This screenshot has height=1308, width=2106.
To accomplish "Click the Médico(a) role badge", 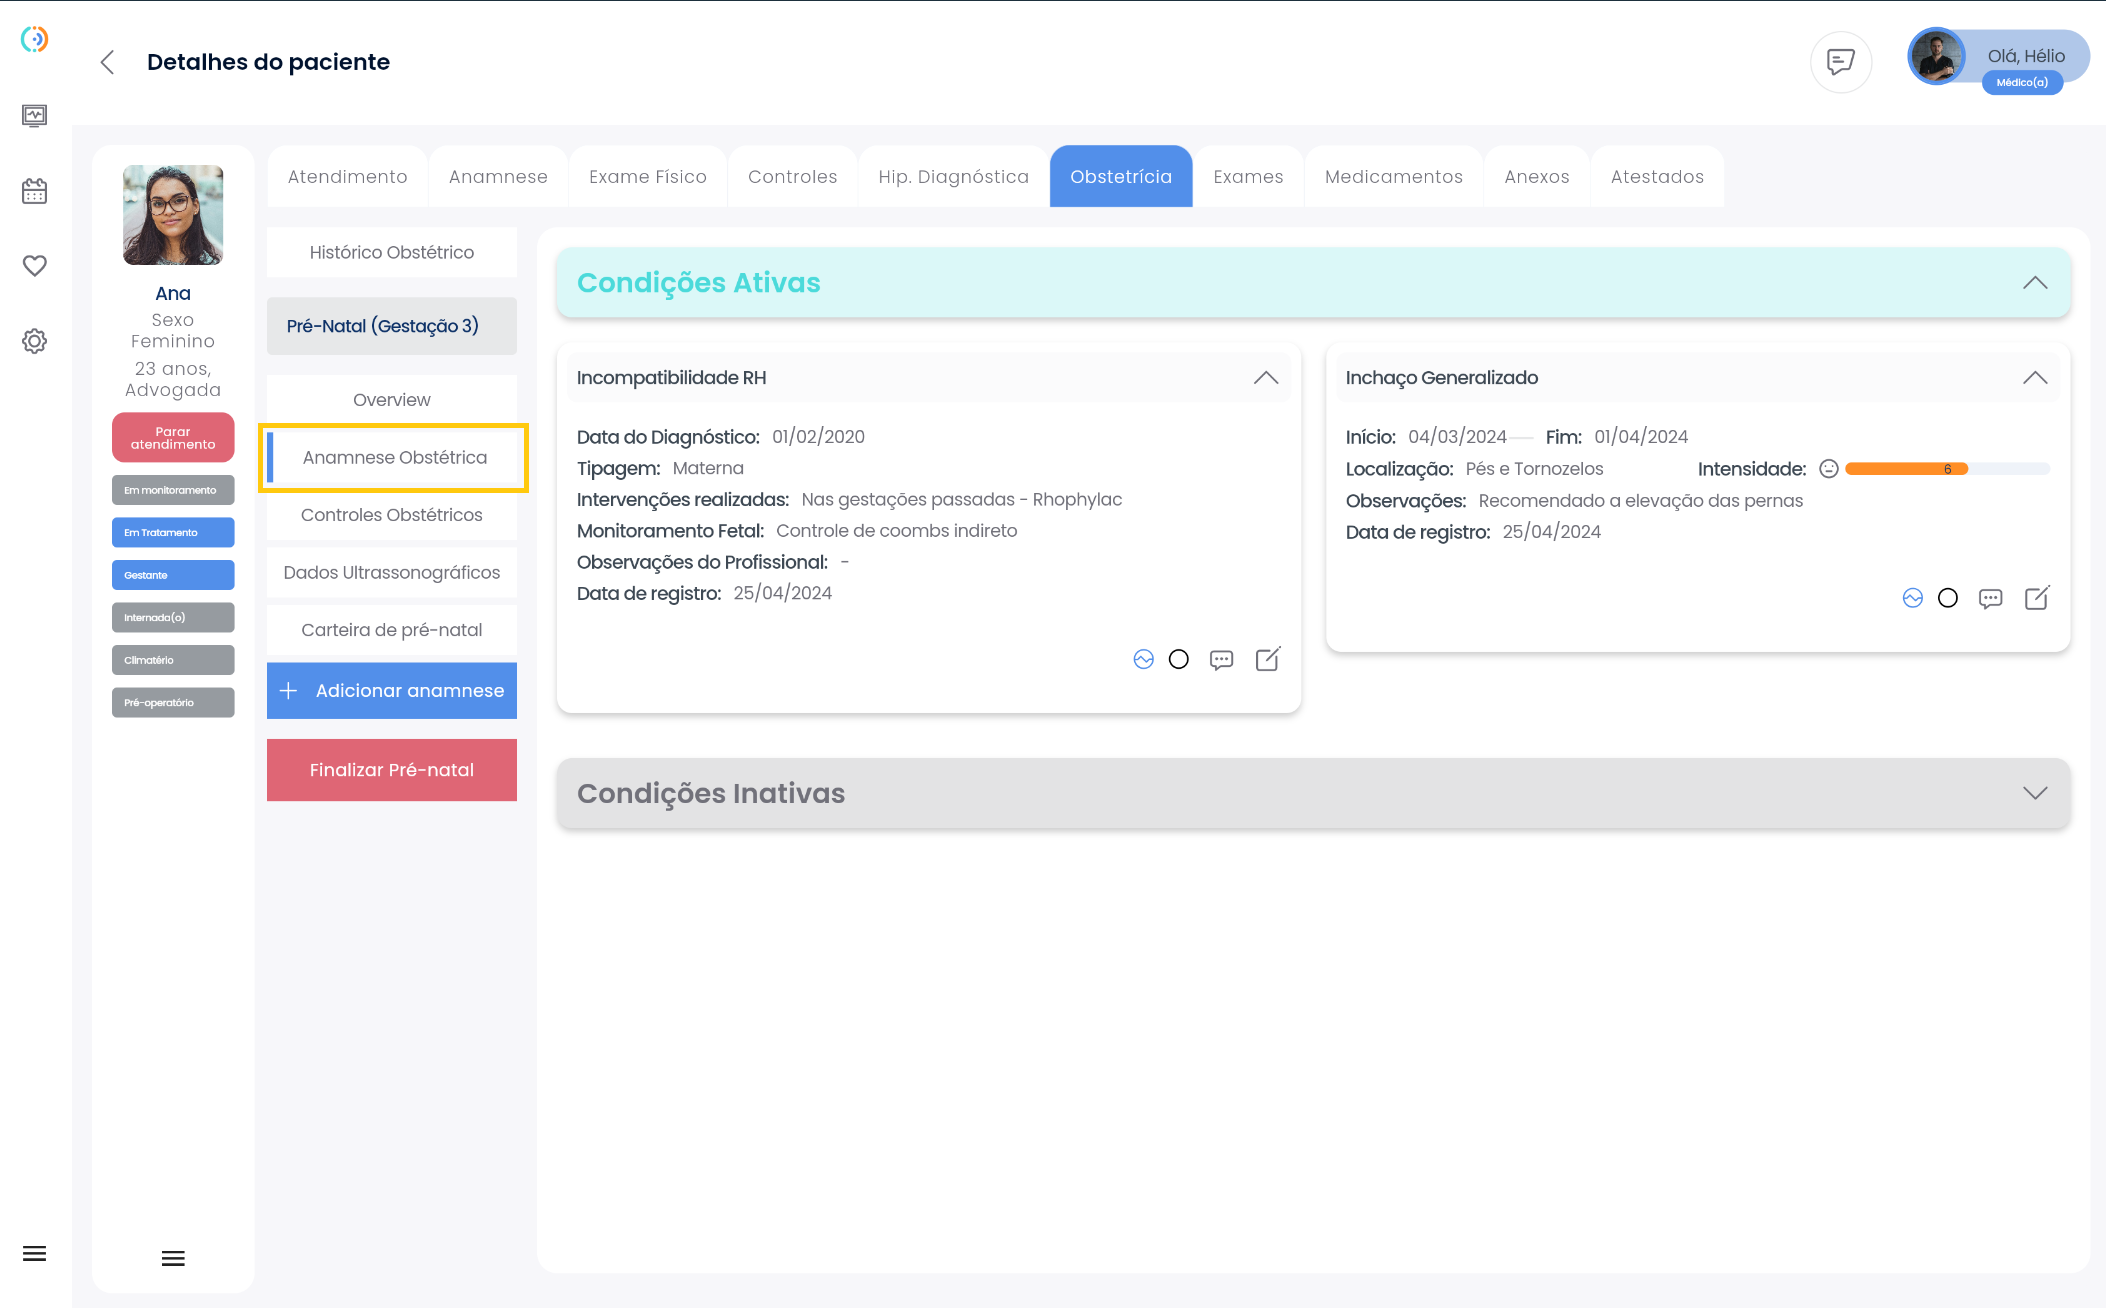I will click(2022, 83).
